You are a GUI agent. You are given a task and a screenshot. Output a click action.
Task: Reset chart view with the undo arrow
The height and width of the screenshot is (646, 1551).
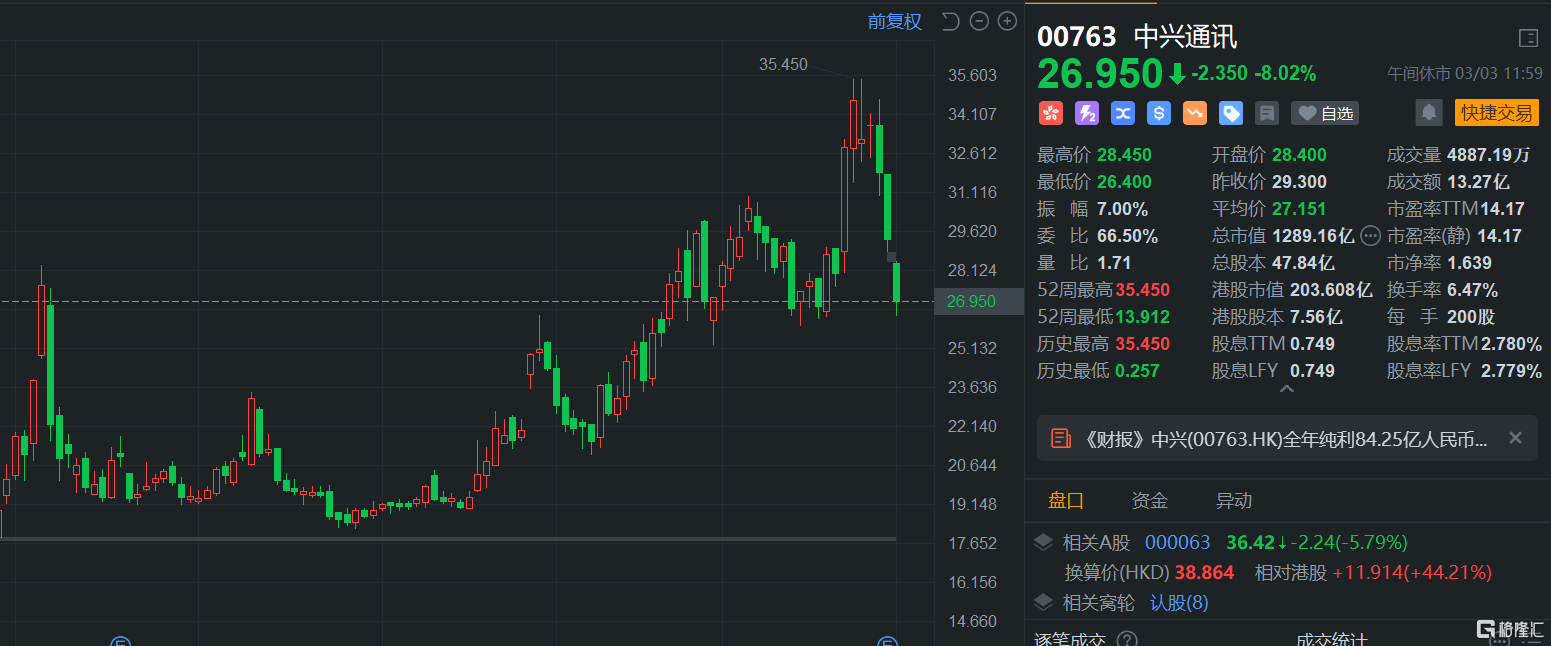[x=951, y=21]
